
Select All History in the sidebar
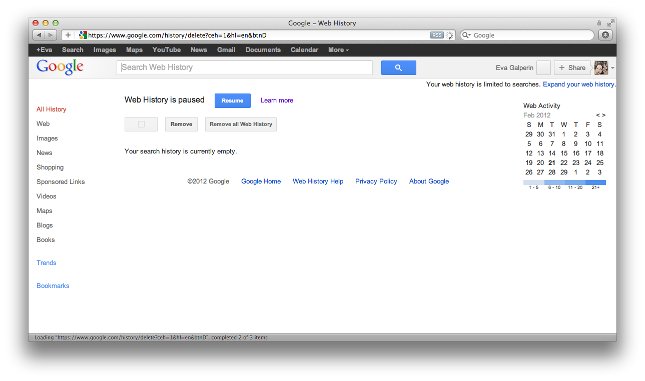51,109
